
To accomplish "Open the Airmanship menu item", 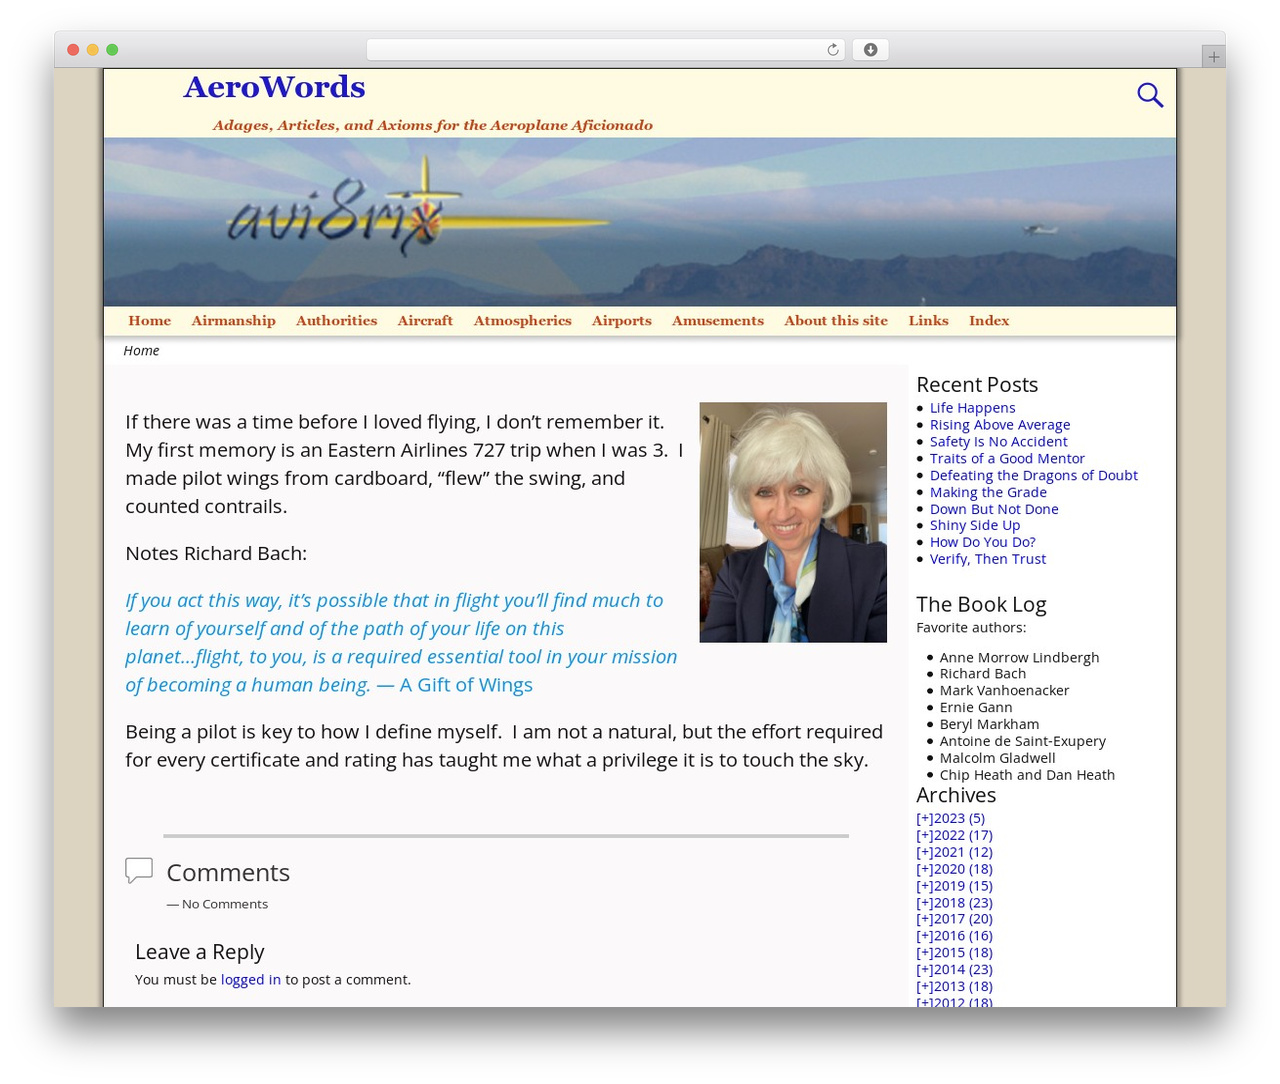I will pos(233,321).
